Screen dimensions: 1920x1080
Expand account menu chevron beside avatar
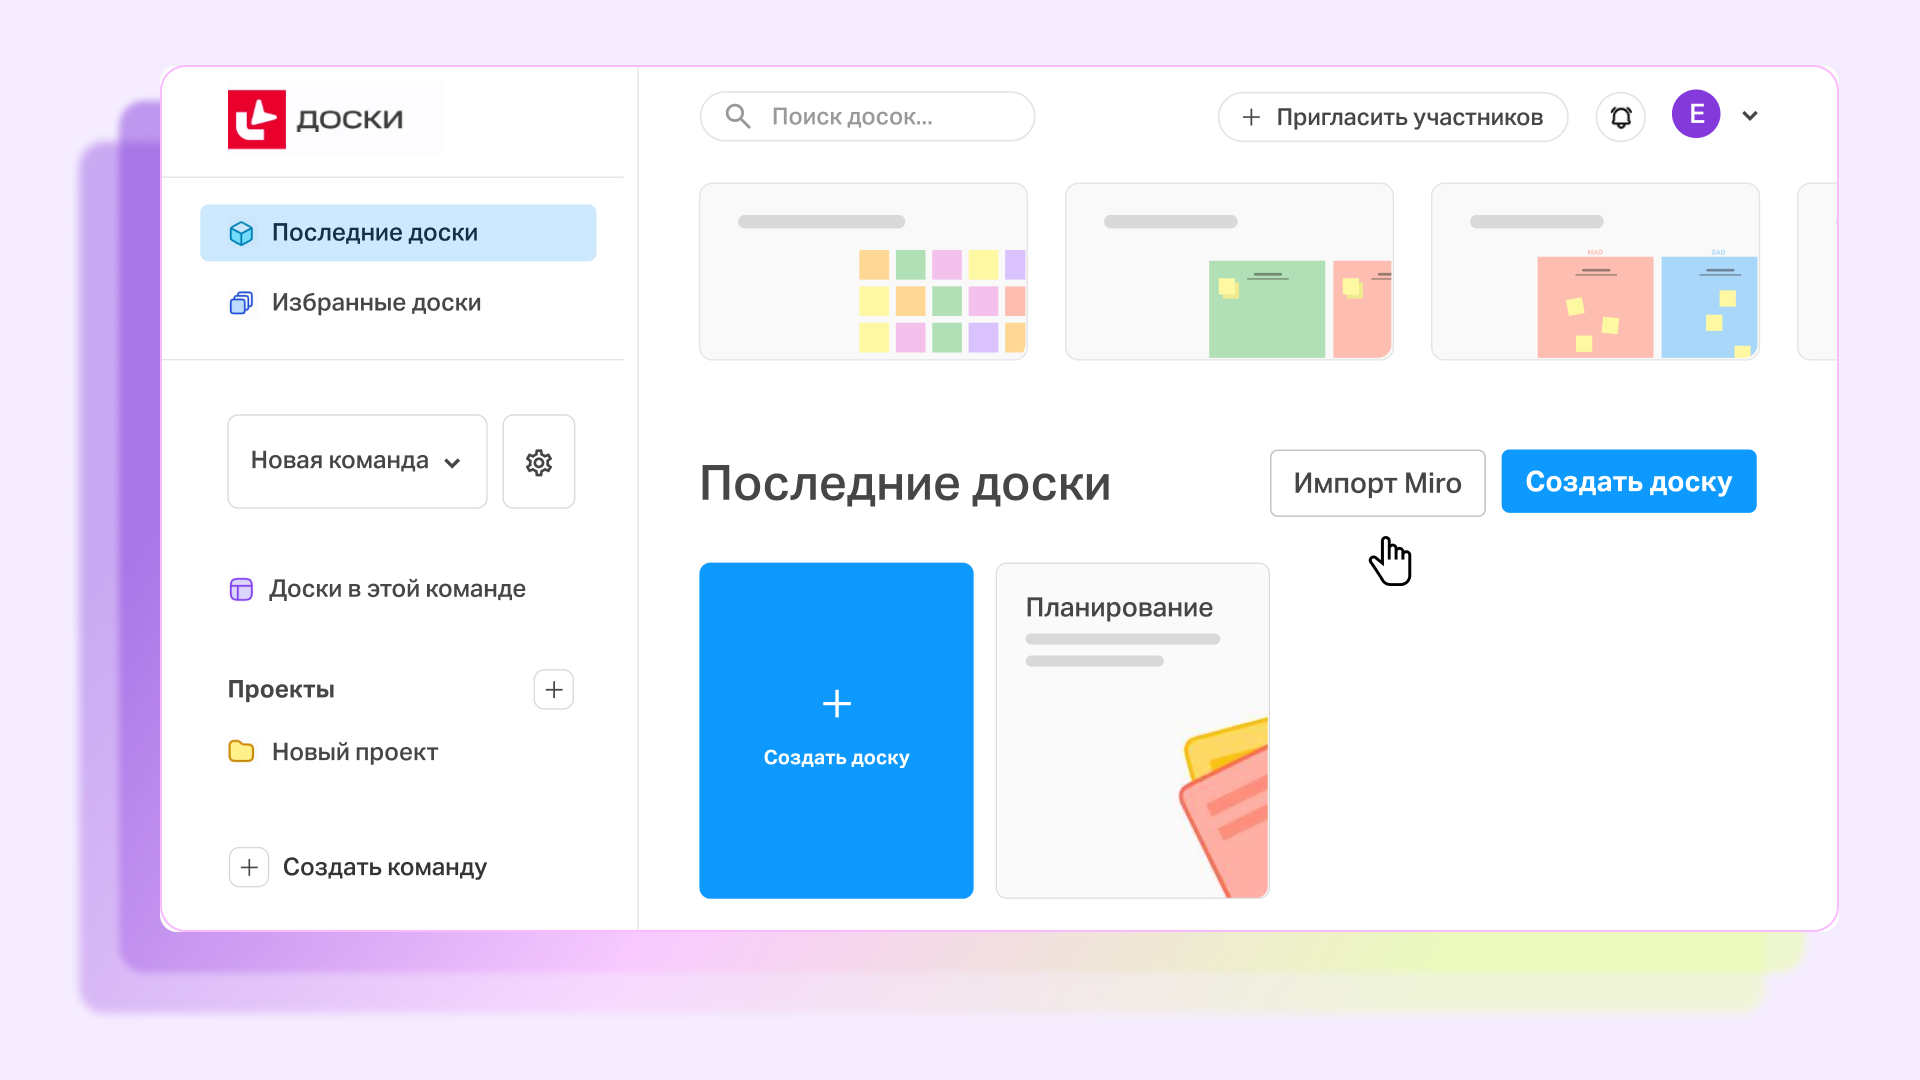(x=1750, y=116)
